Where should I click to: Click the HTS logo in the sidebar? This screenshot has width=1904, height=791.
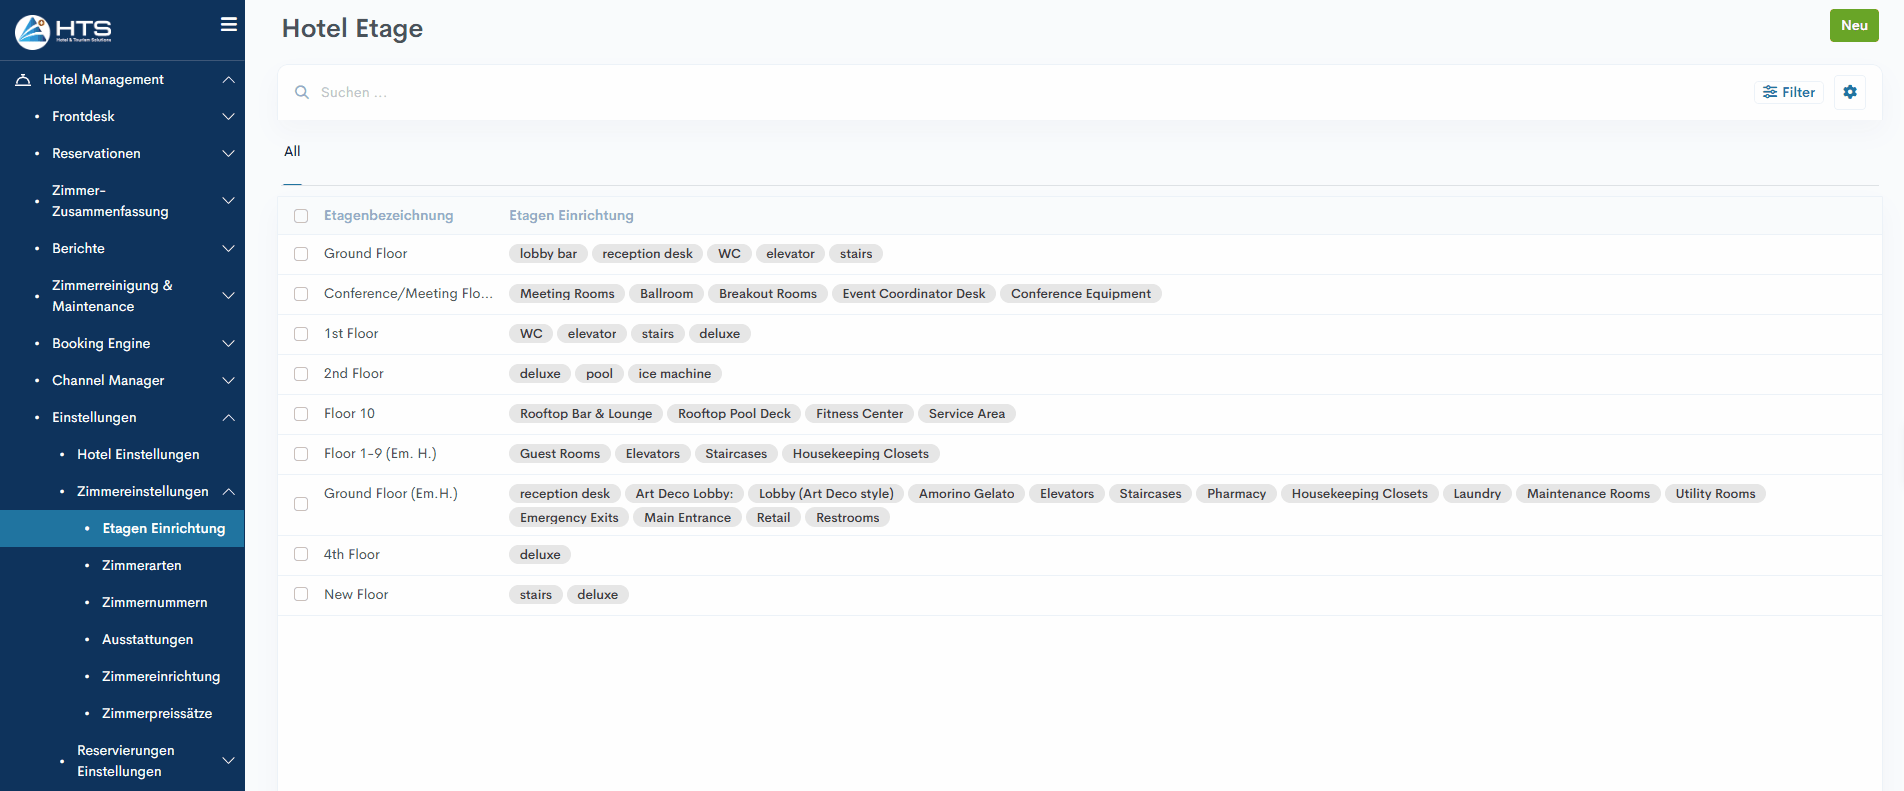click(x=63, y=31)
